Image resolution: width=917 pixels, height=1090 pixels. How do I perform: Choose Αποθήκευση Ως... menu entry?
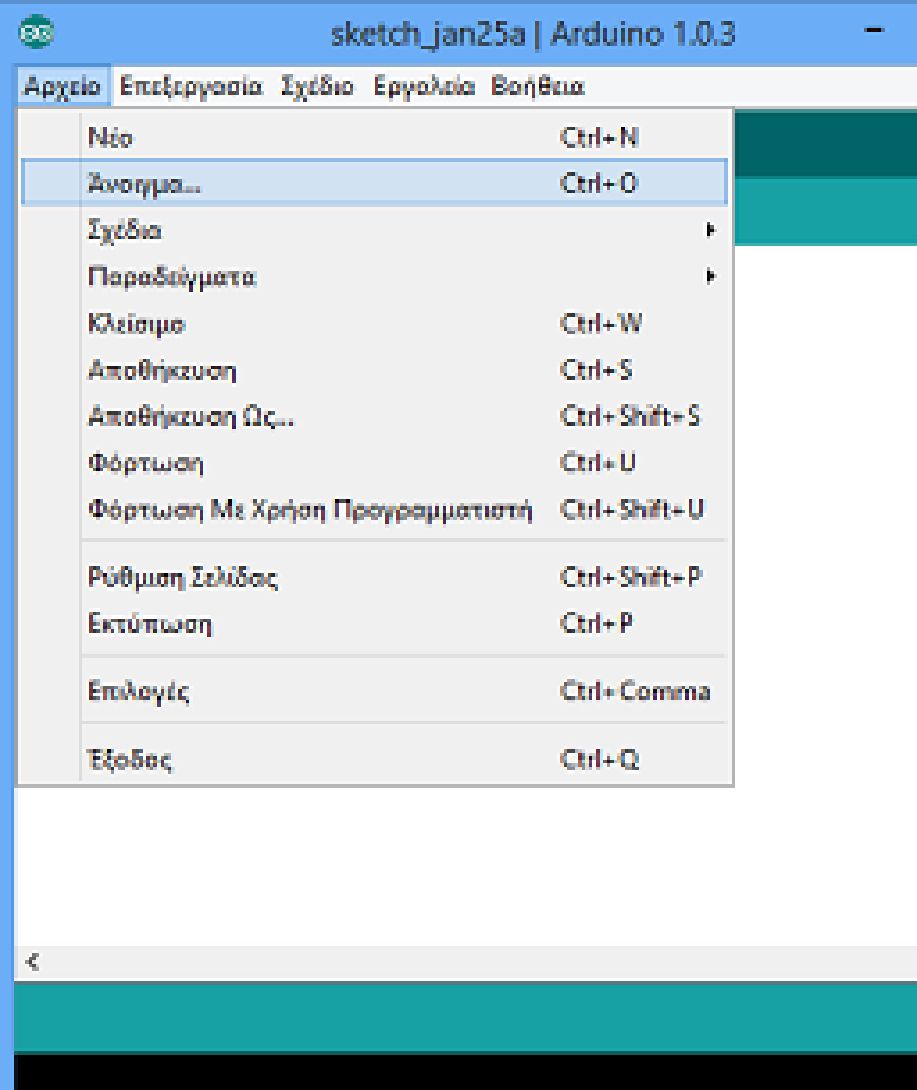click(374, 416)
